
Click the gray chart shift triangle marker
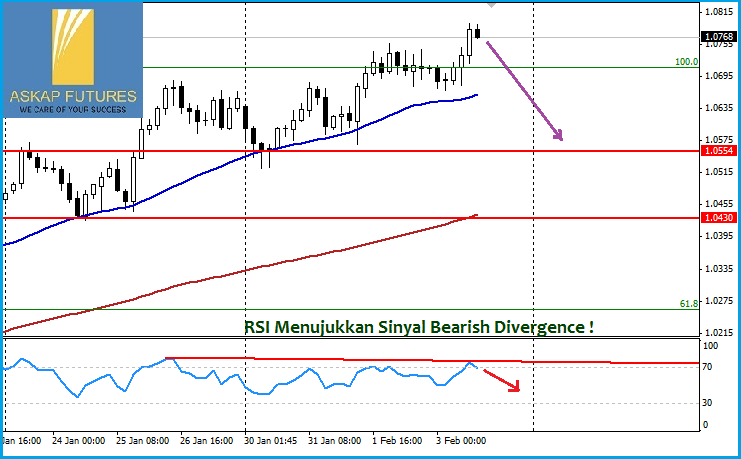point(491,5)
